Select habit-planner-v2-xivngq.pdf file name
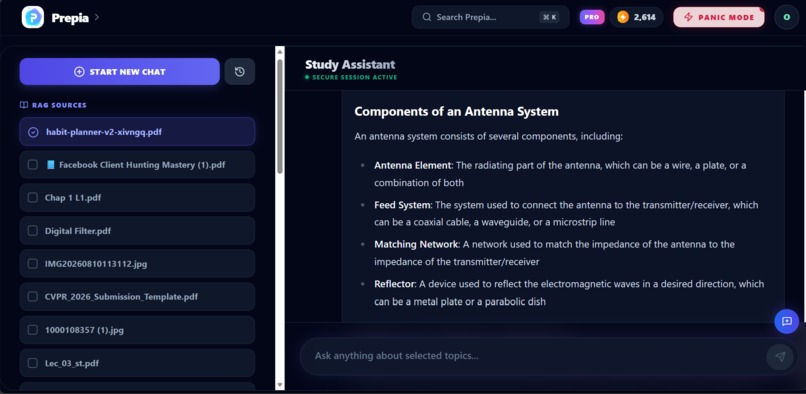Screen dimensions: 806x394 coord(104,132)
